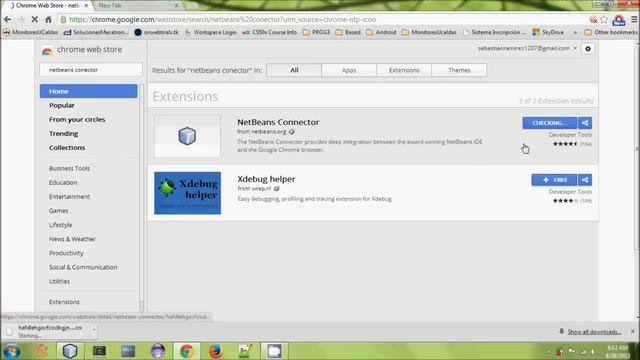This screenshot has width=640, height=360.
Task: Open the Popular section
Action: 62,105
